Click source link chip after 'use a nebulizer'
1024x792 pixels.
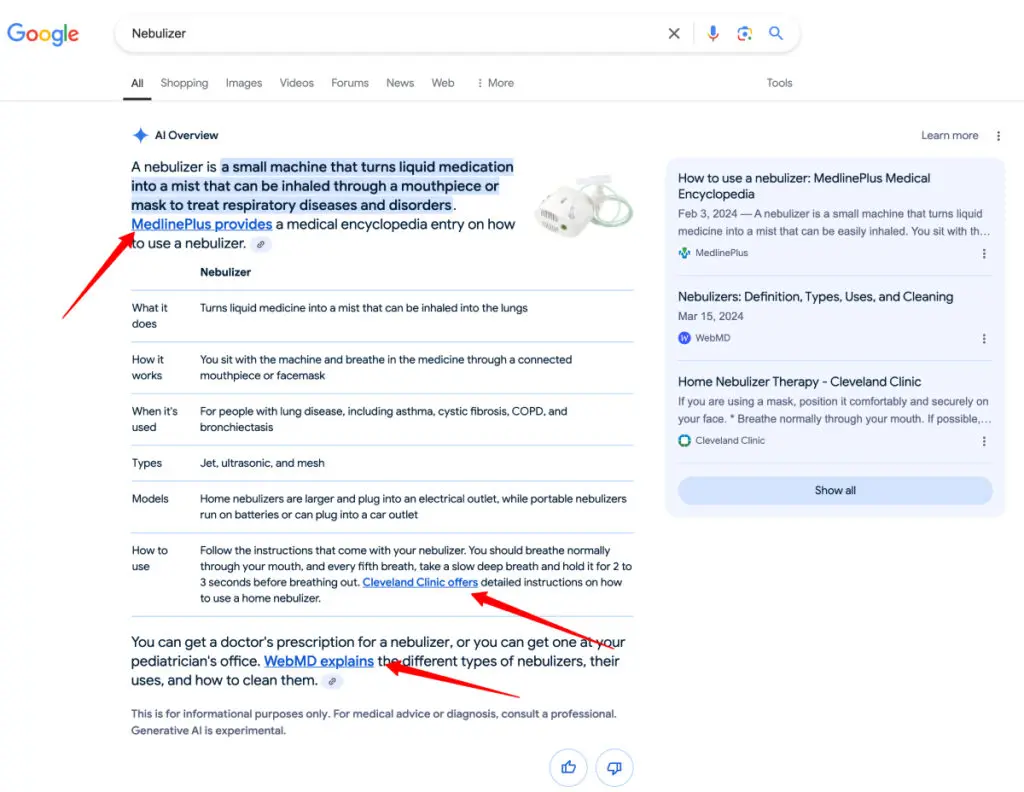click(261, 244)
